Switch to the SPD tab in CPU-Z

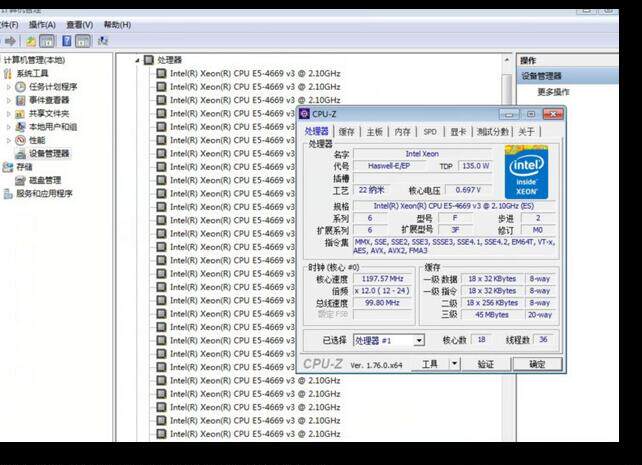click(430, 132)
